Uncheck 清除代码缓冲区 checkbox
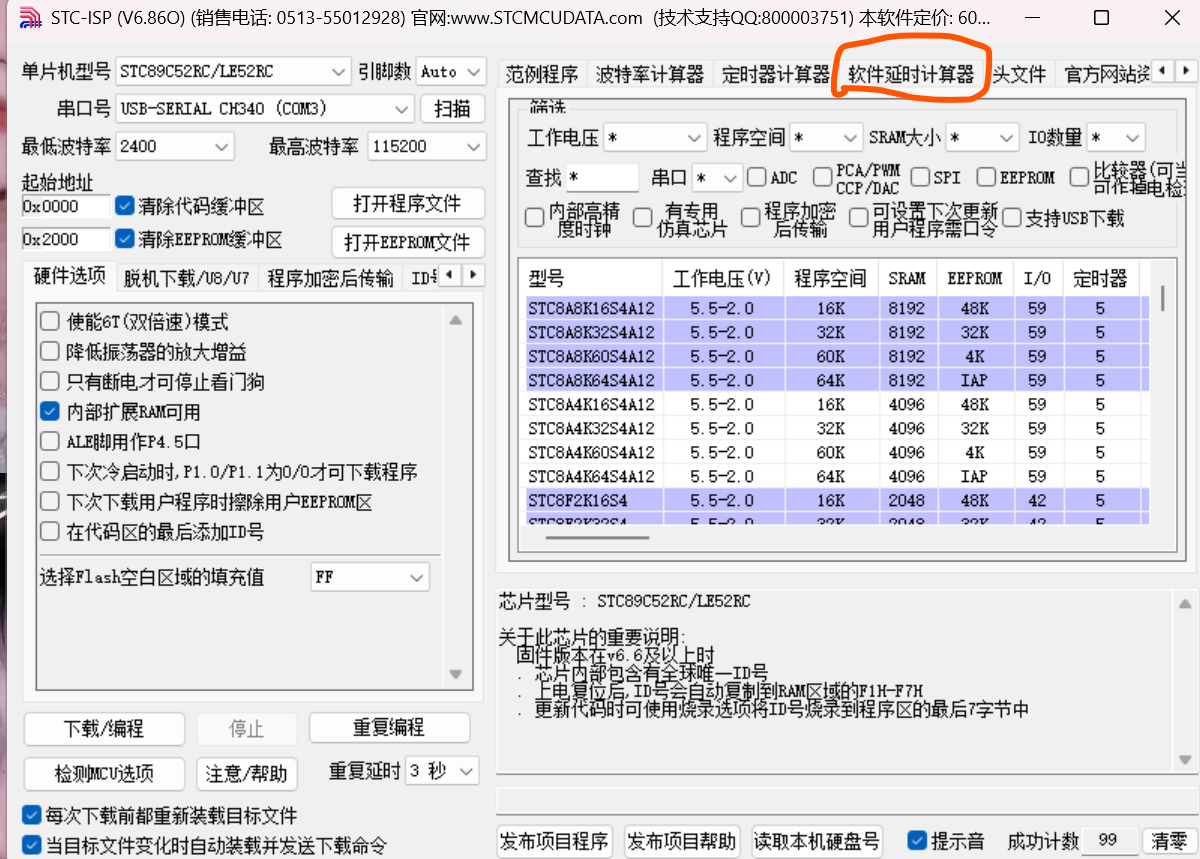Screen dimensions: 1200x859 (x=125, y=206)
